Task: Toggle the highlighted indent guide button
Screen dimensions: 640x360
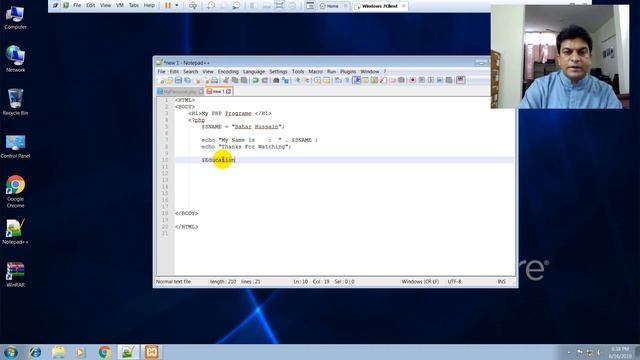Action: click(x=356, y=80)
